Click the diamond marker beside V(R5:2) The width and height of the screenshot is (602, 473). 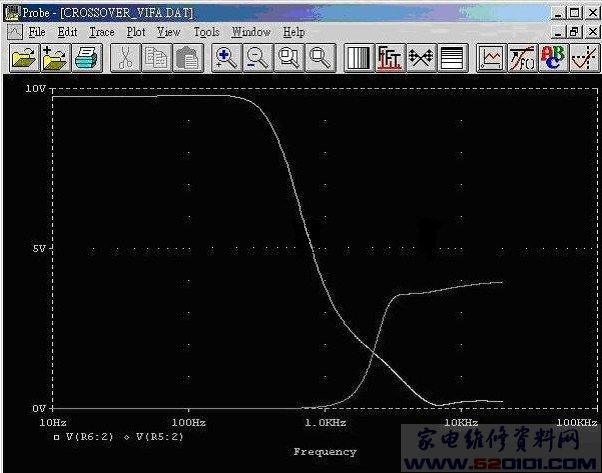127,437
